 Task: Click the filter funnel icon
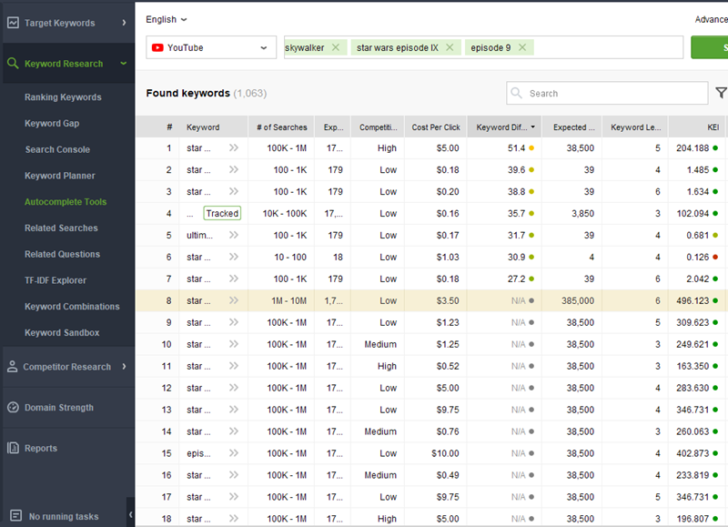tap(720, 93)
